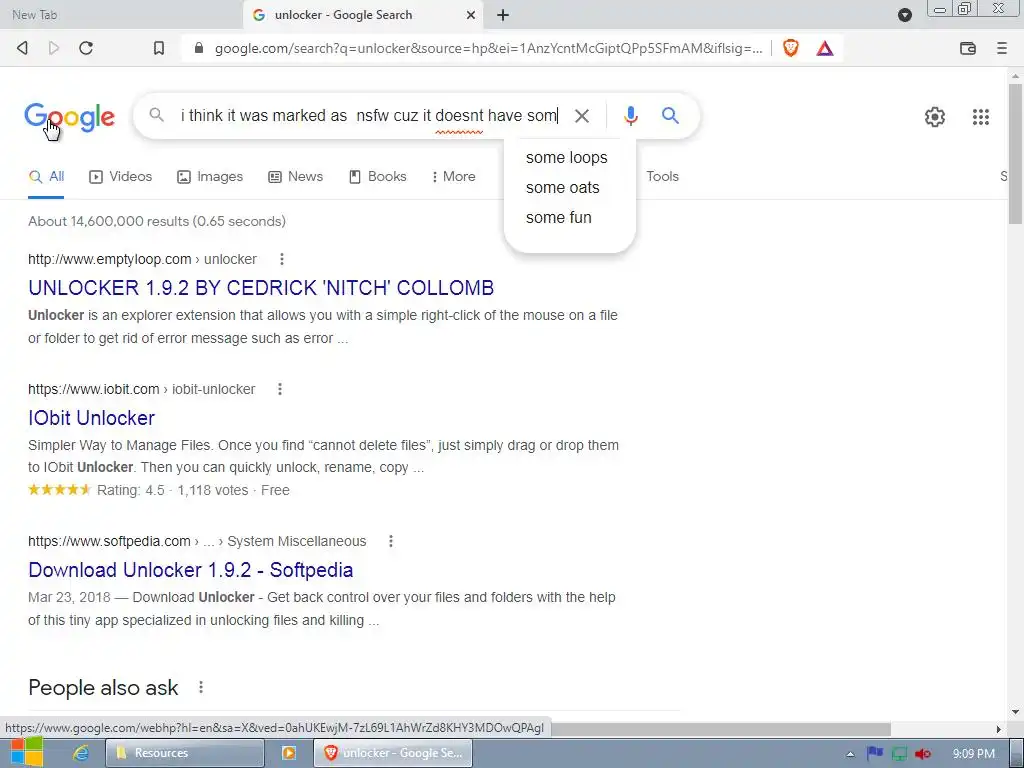This screenshot has height=768, width=1024.
Task: Click the 9:09 PM taskbar clock
Action: [974, 754]
